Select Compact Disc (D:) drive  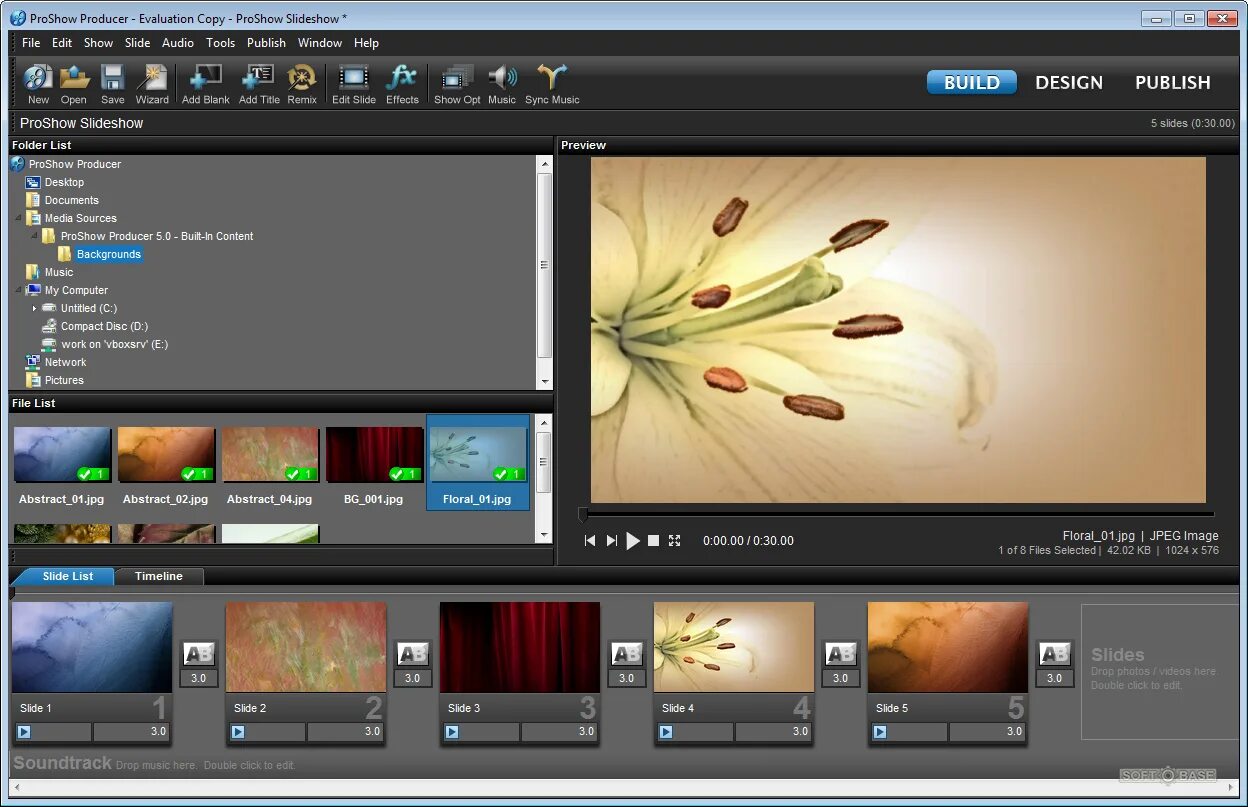click(x=104, y=326)
